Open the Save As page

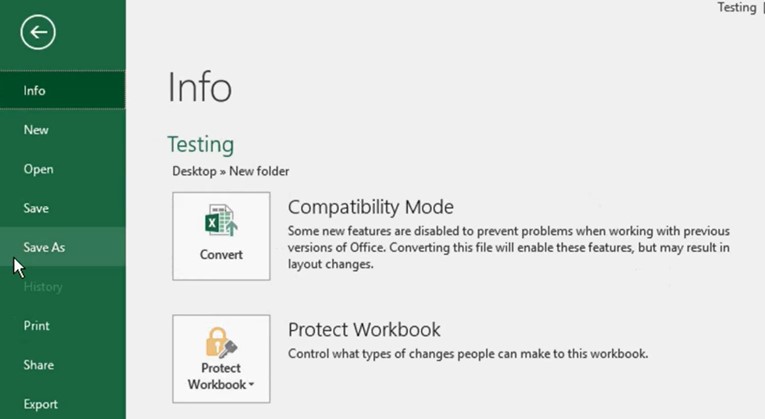(x=62, y=247)
